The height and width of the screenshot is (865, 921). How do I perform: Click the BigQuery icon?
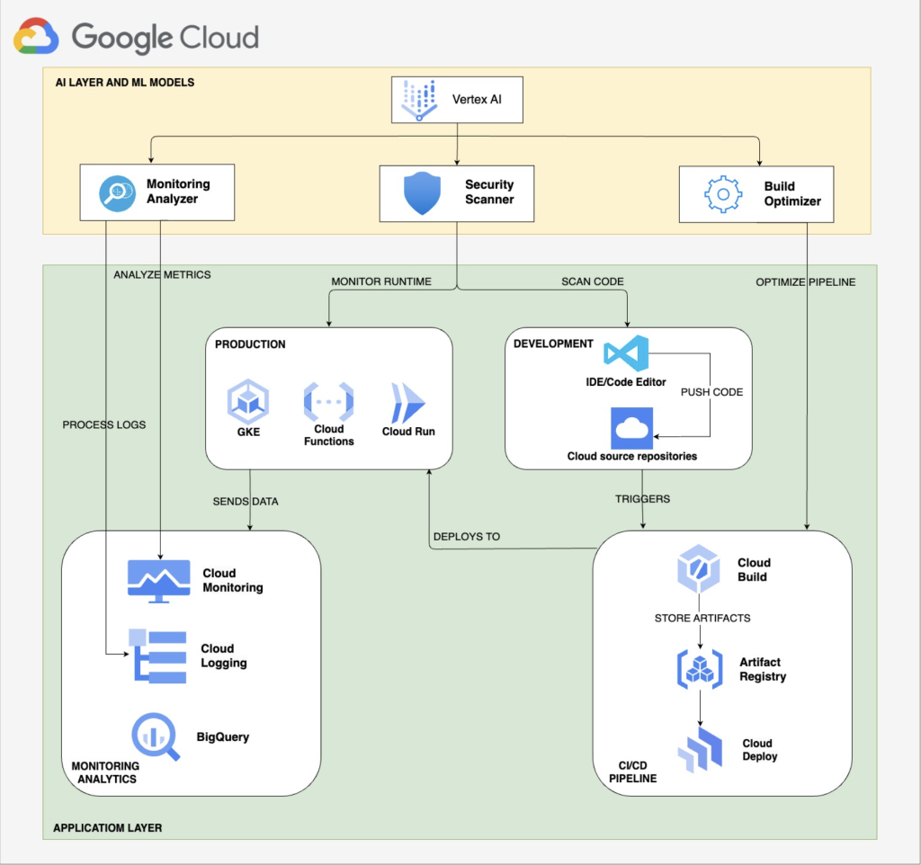pyautogui.click(x=156, y=737)
